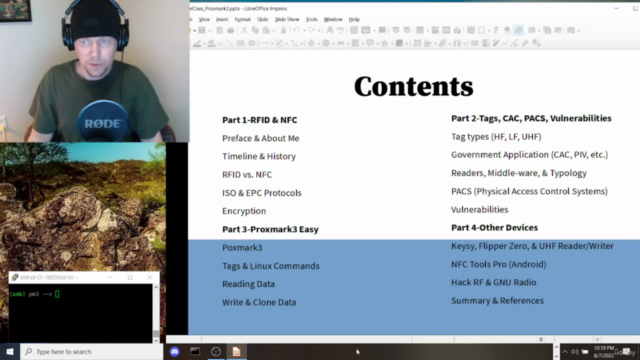Screen dimensions: 640x360
Task: Open the Save button dropdown arrow
Action: click(209, 31)
